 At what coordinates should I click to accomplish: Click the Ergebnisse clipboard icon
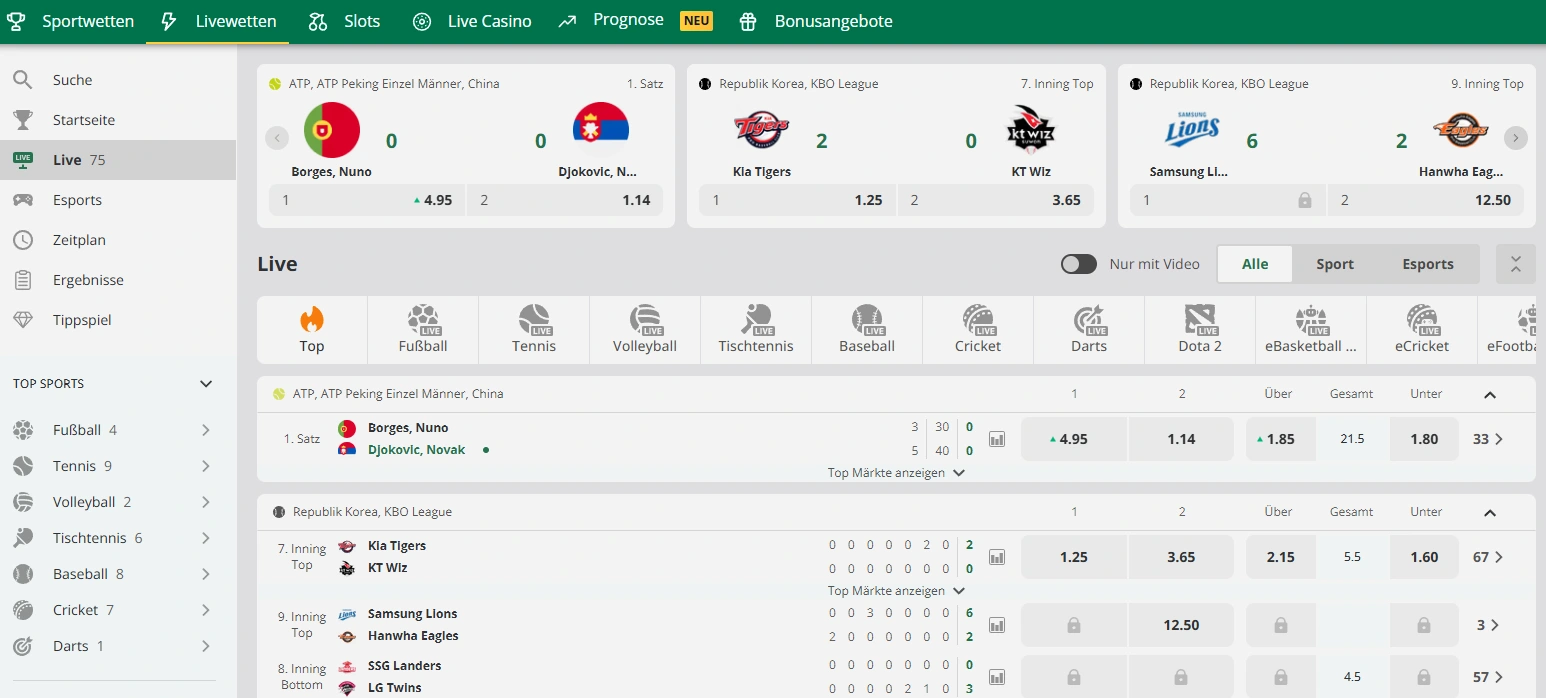pos(22,280)
